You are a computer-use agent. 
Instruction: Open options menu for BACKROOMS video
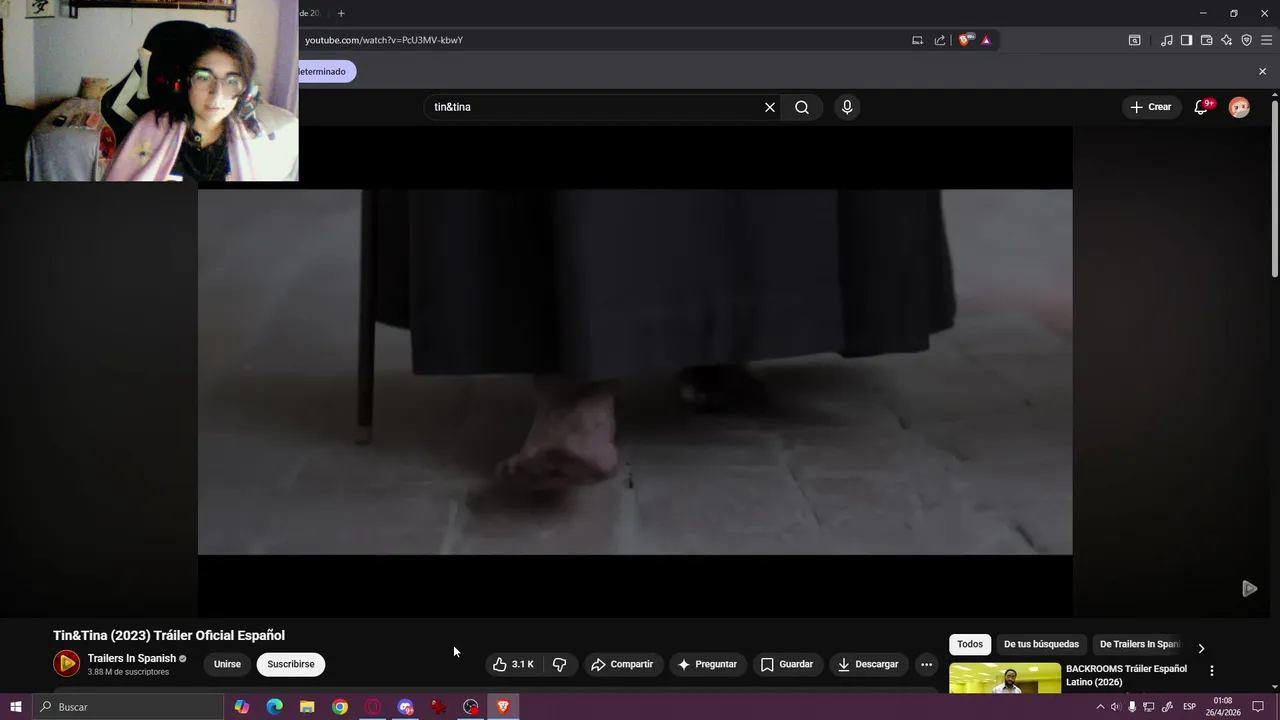pyautogui.click(x=1212, y=671)
